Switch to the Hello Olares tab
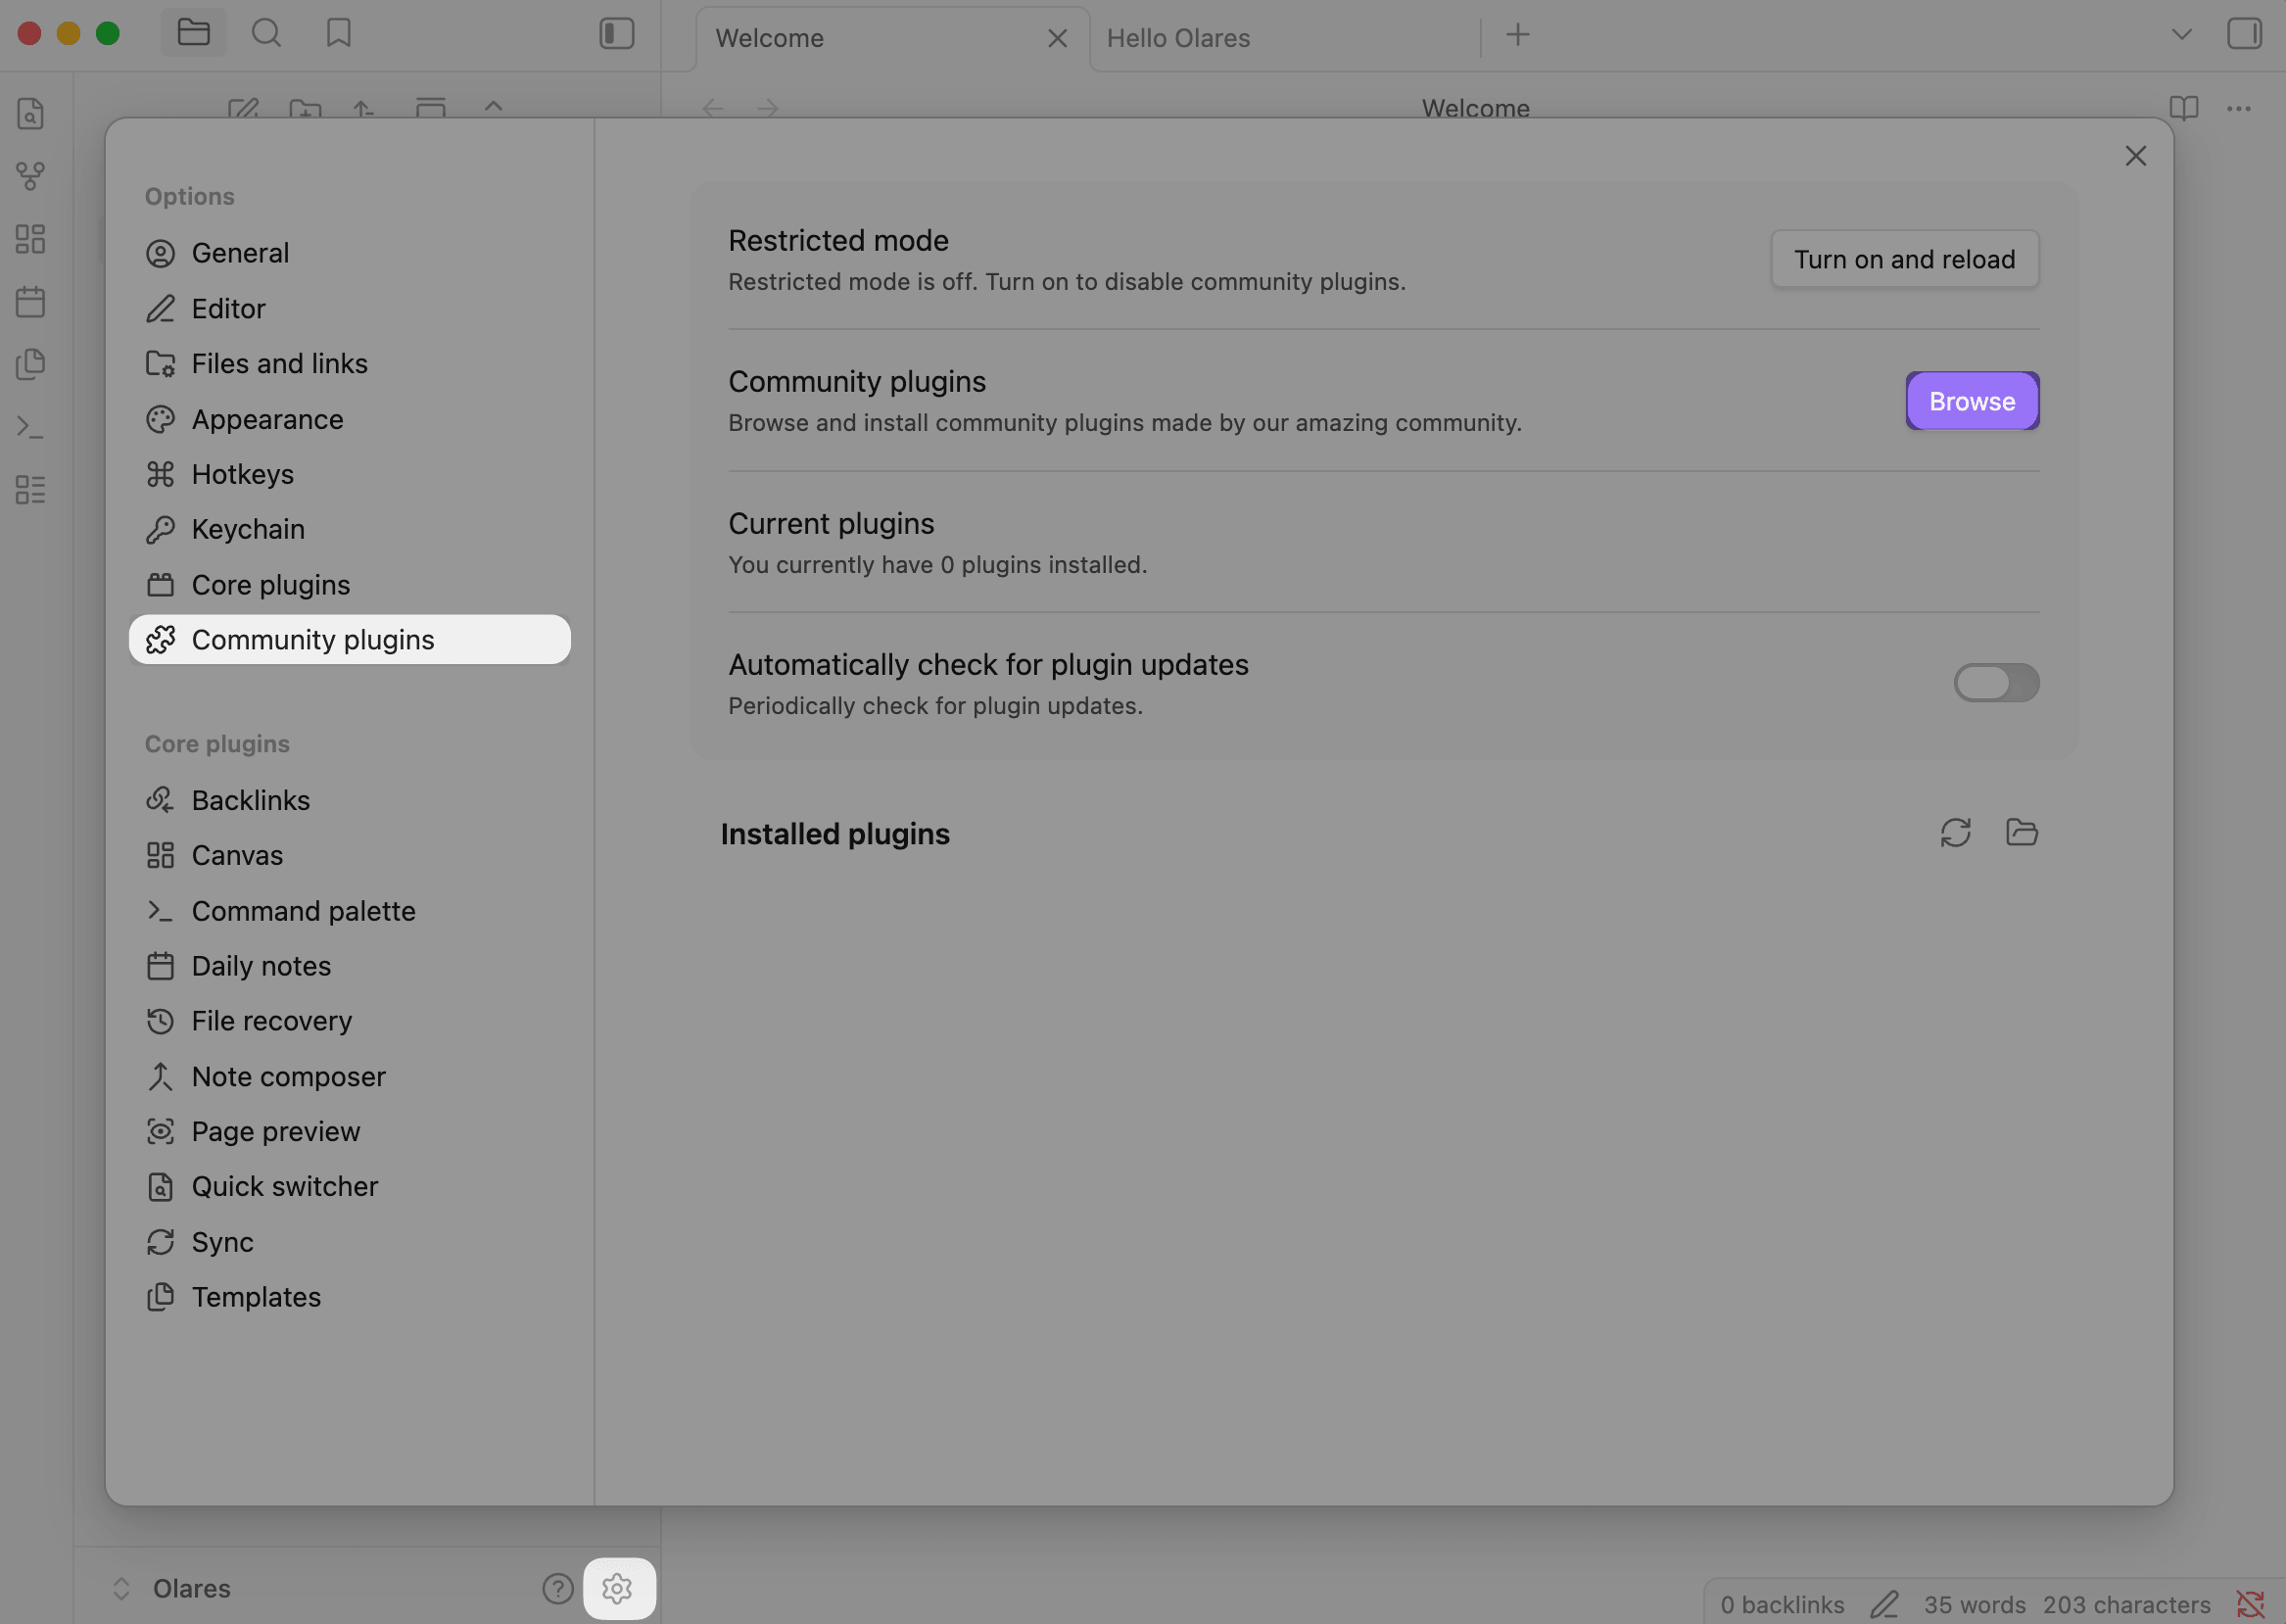Image resolution: width=2286 pixels, height=1624 pixels. 1179,38
